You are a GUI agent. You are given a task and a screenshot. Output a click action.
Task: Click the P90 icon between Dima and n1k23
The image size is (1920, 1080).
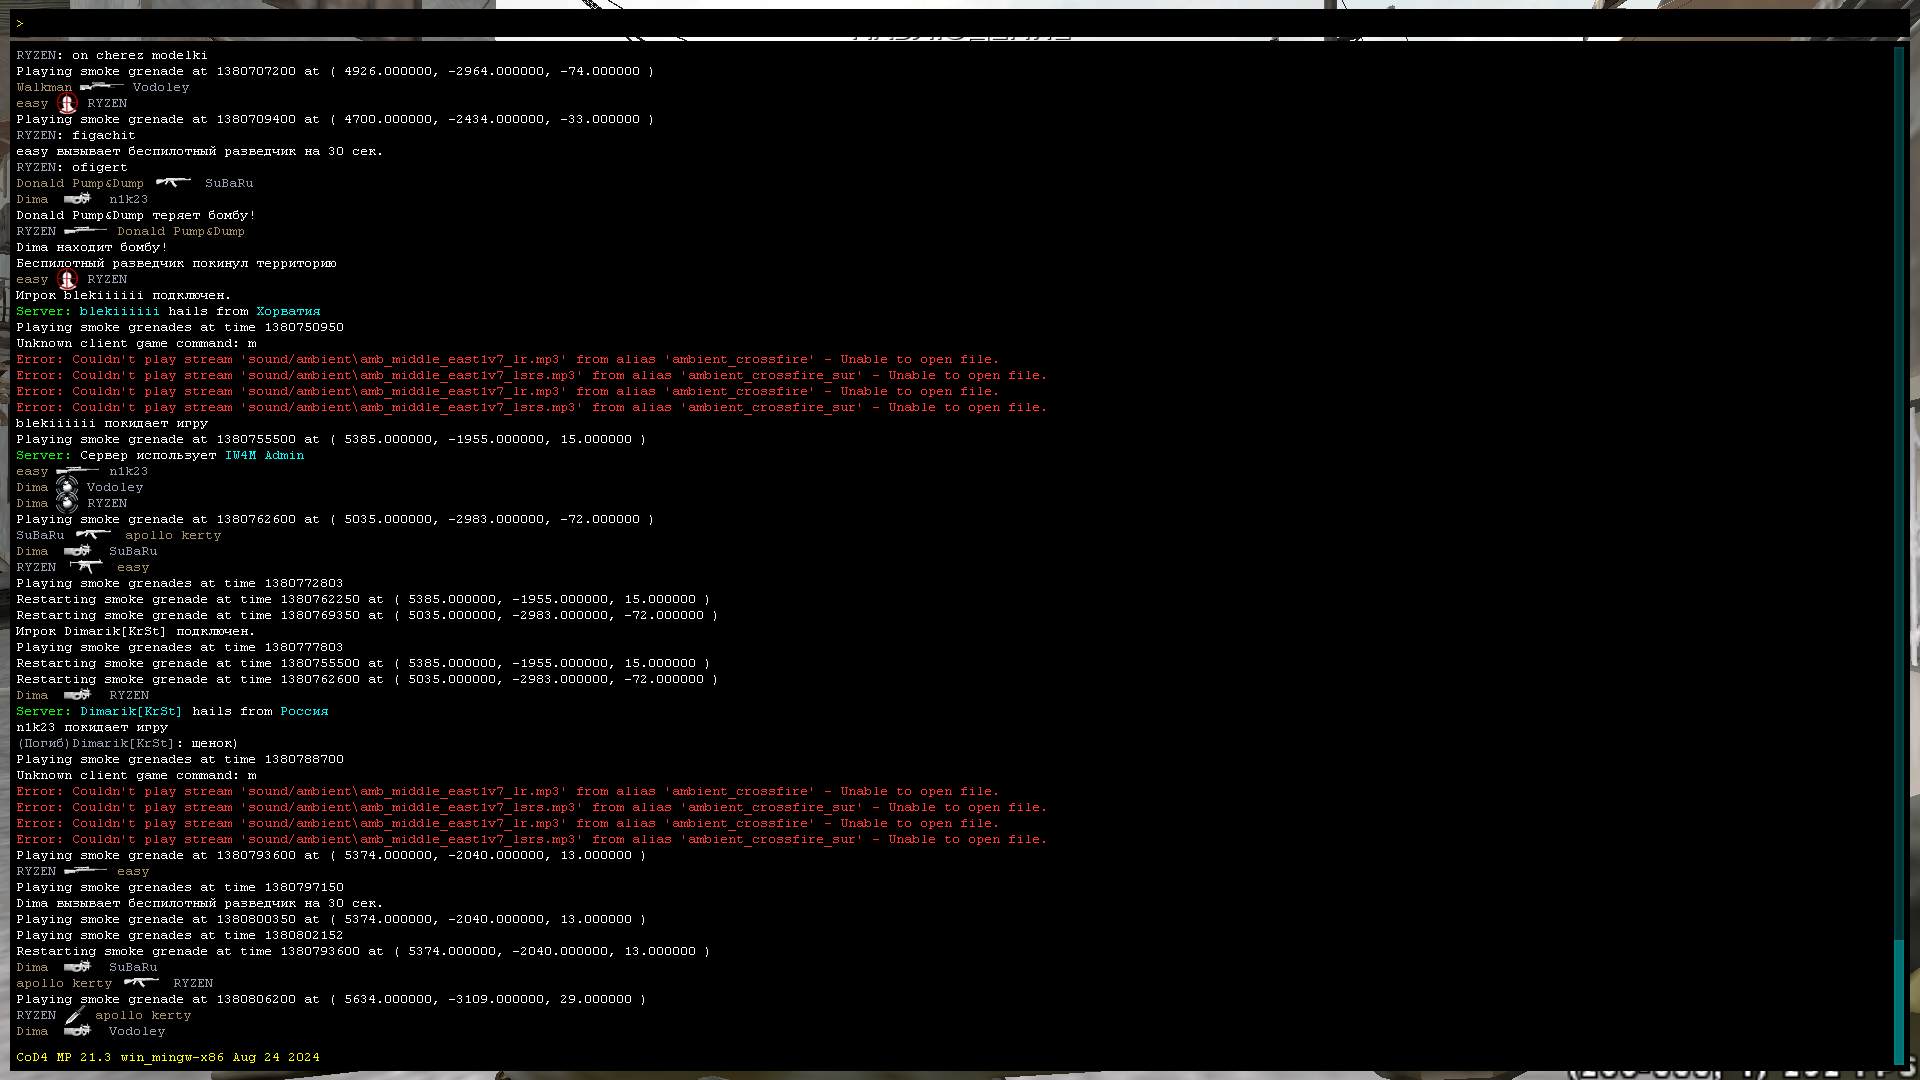click(77, 199)
